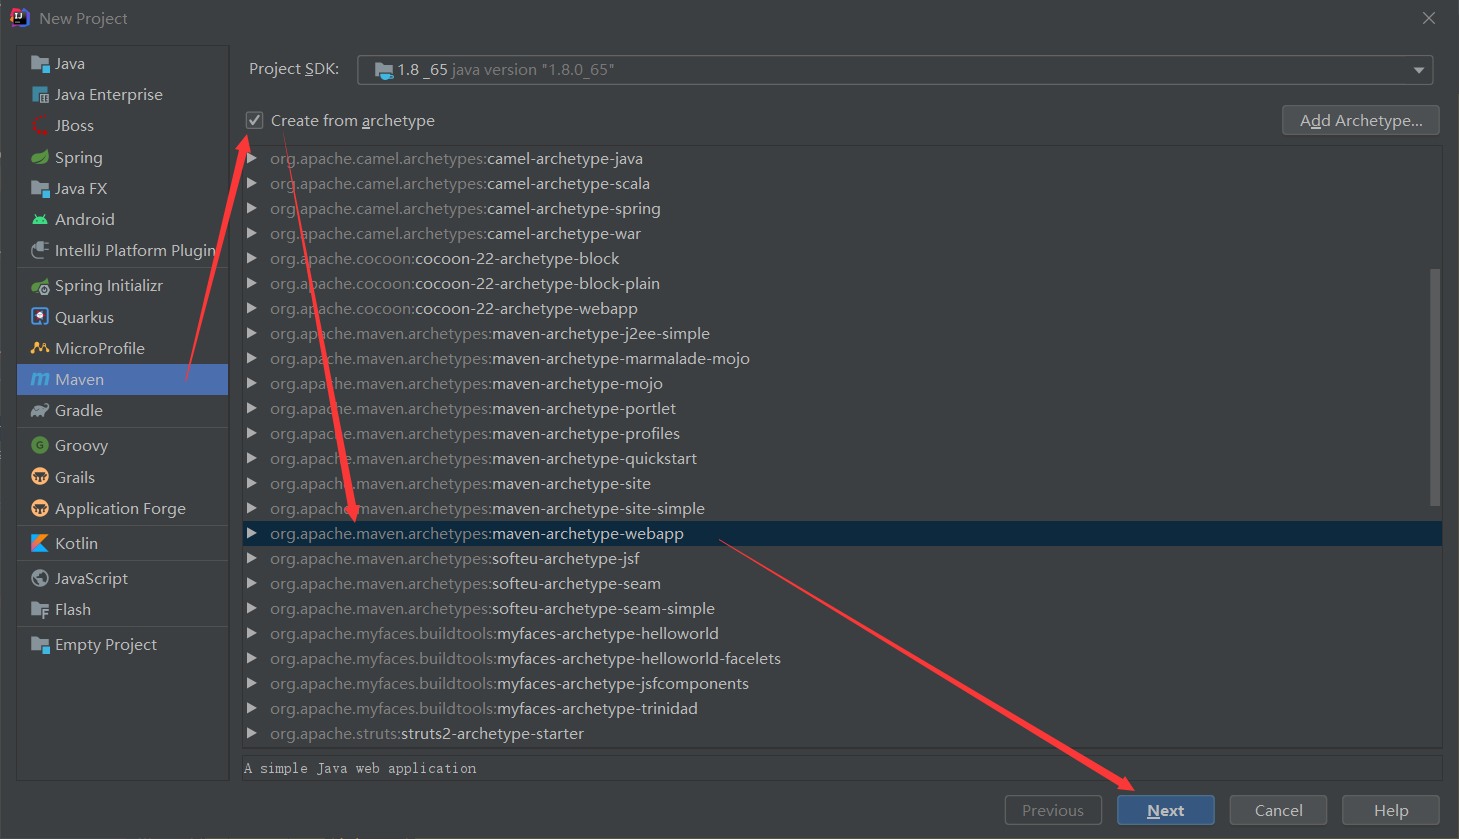Click Add Archetype button
This screenshot has height=839, width=1459.
(x=1361, y=120)
